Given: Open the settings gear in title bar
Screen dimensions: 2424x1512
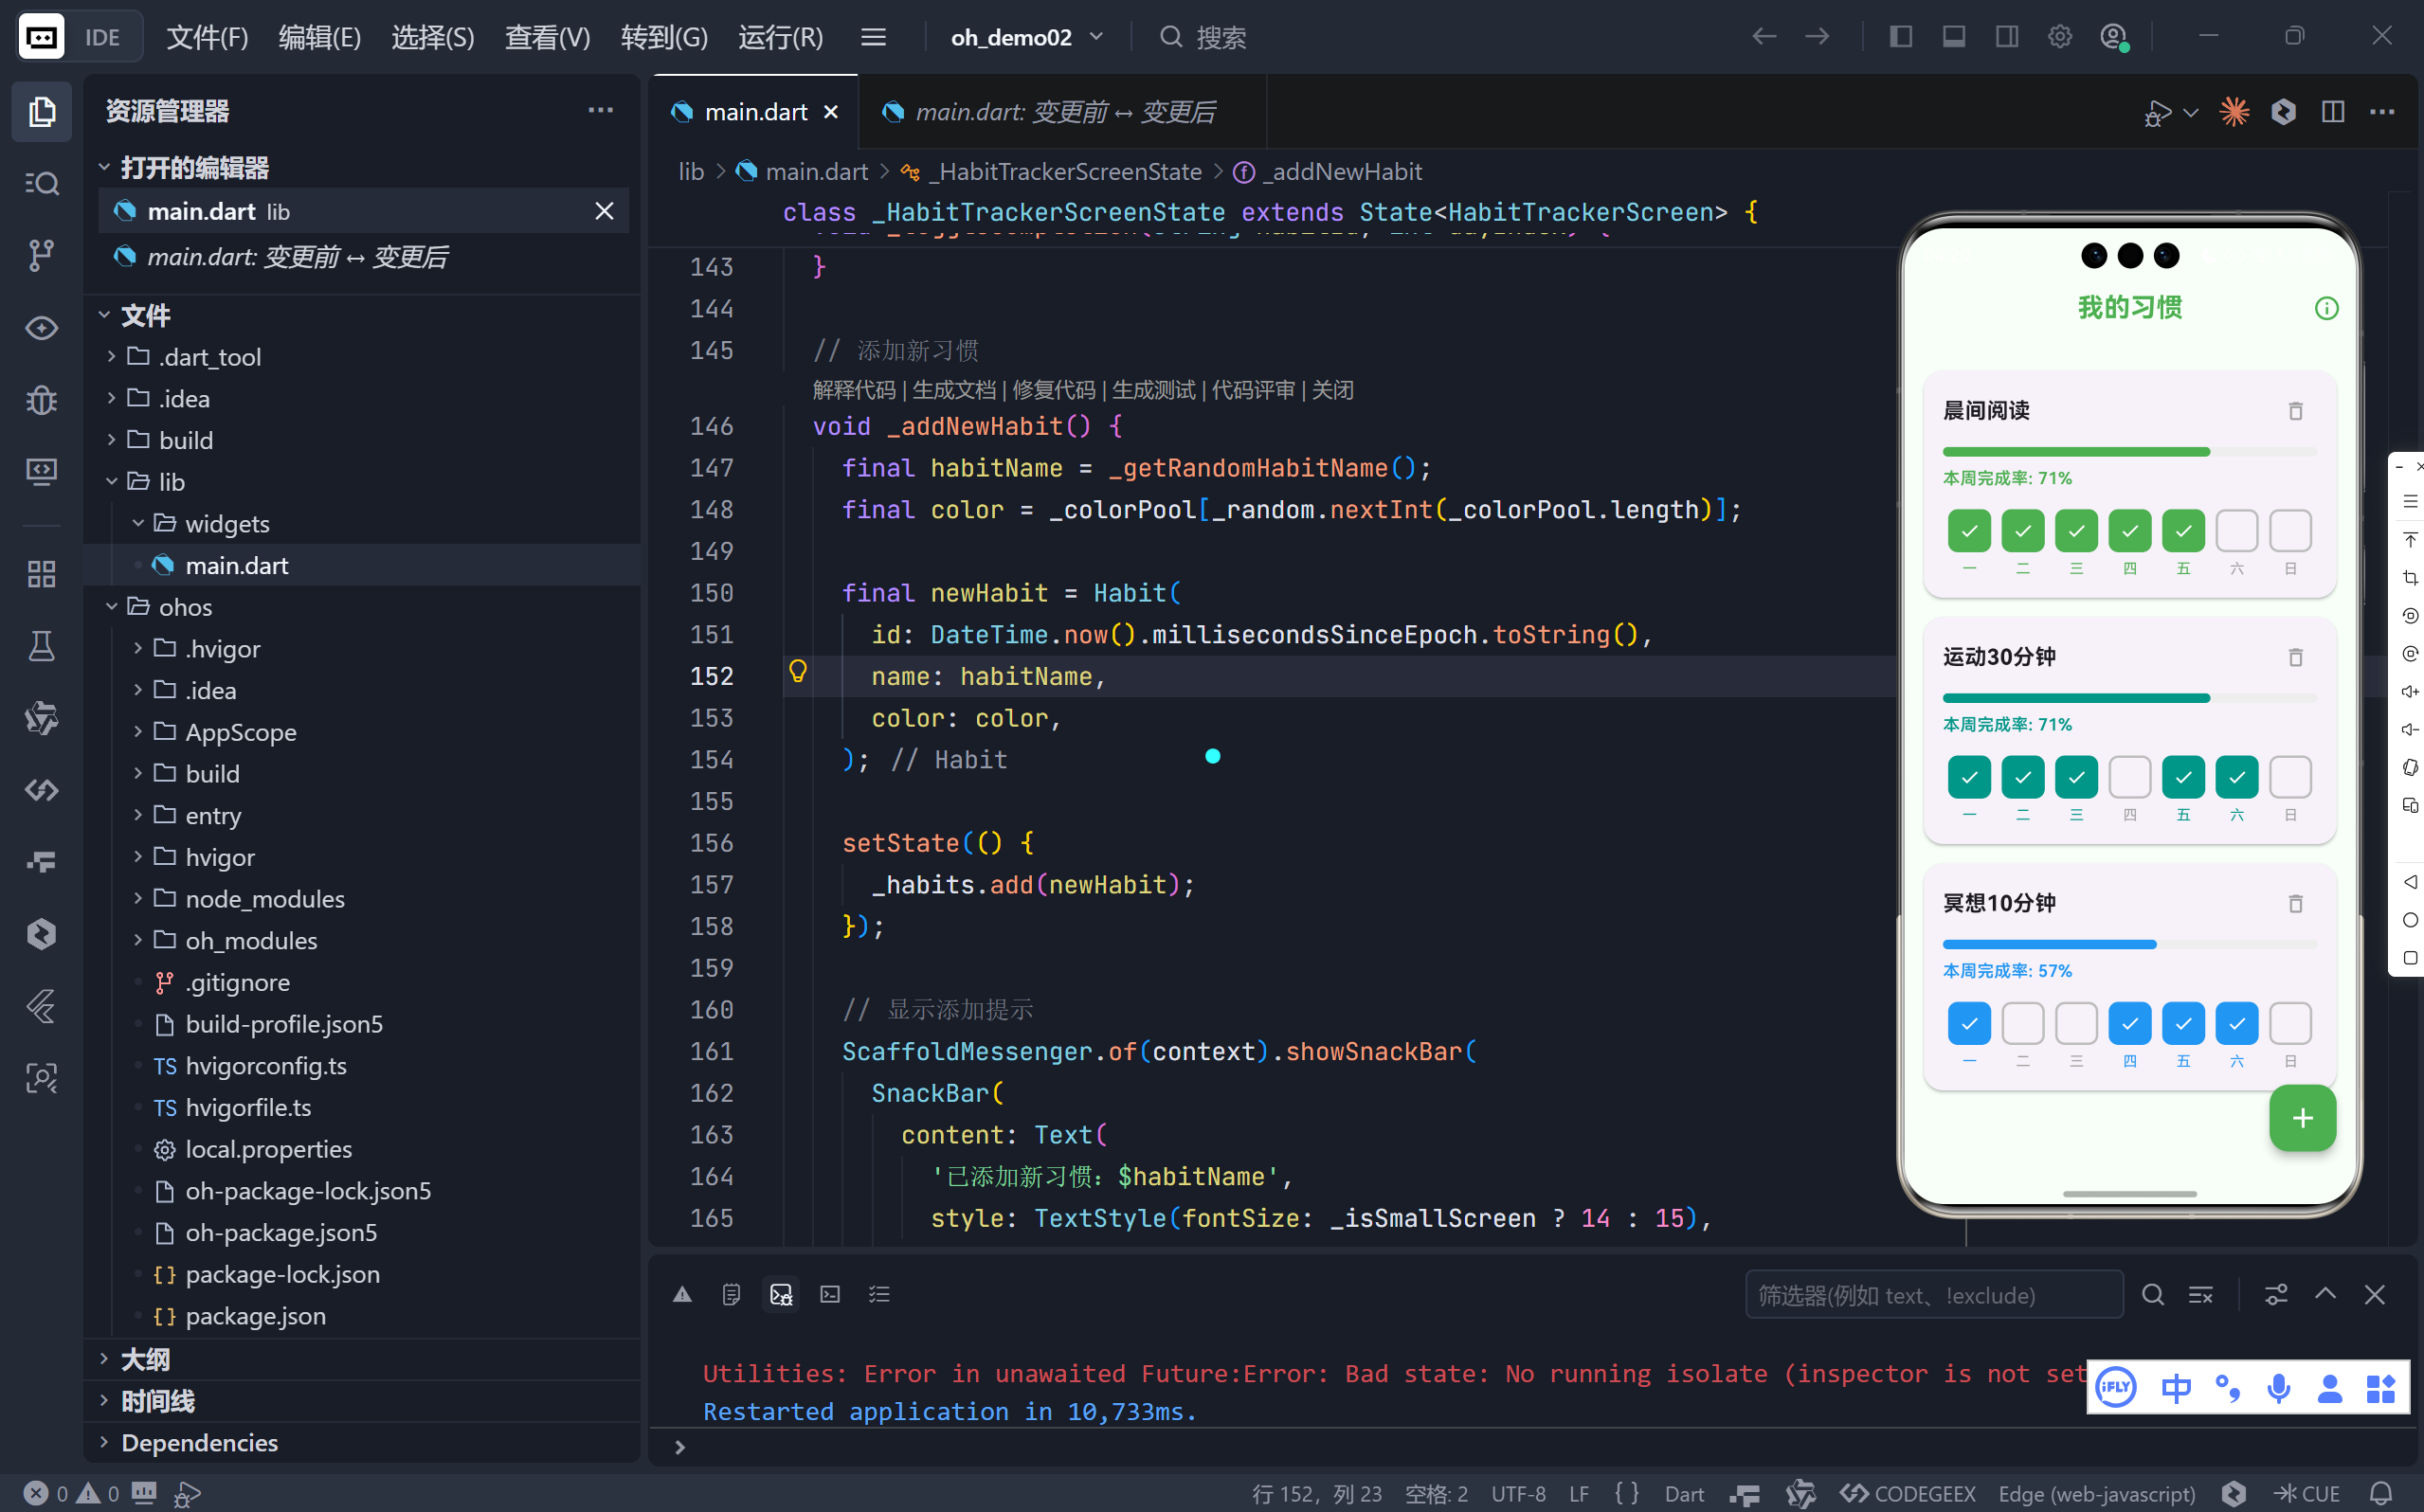Looking at the screenshot, I should (x=2059, y=37).
